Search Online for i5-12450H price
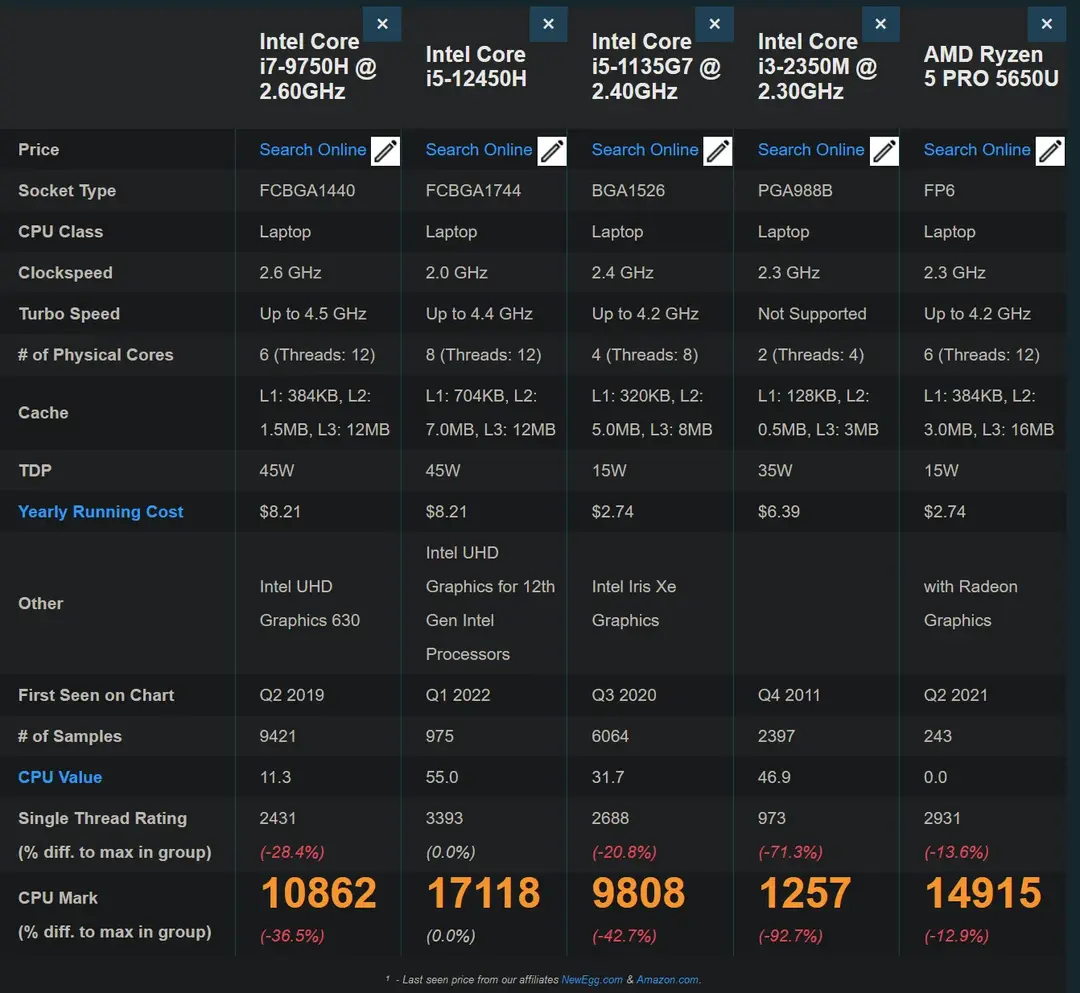This screenshot has height=993, width=1080. [x=478, y=149]
